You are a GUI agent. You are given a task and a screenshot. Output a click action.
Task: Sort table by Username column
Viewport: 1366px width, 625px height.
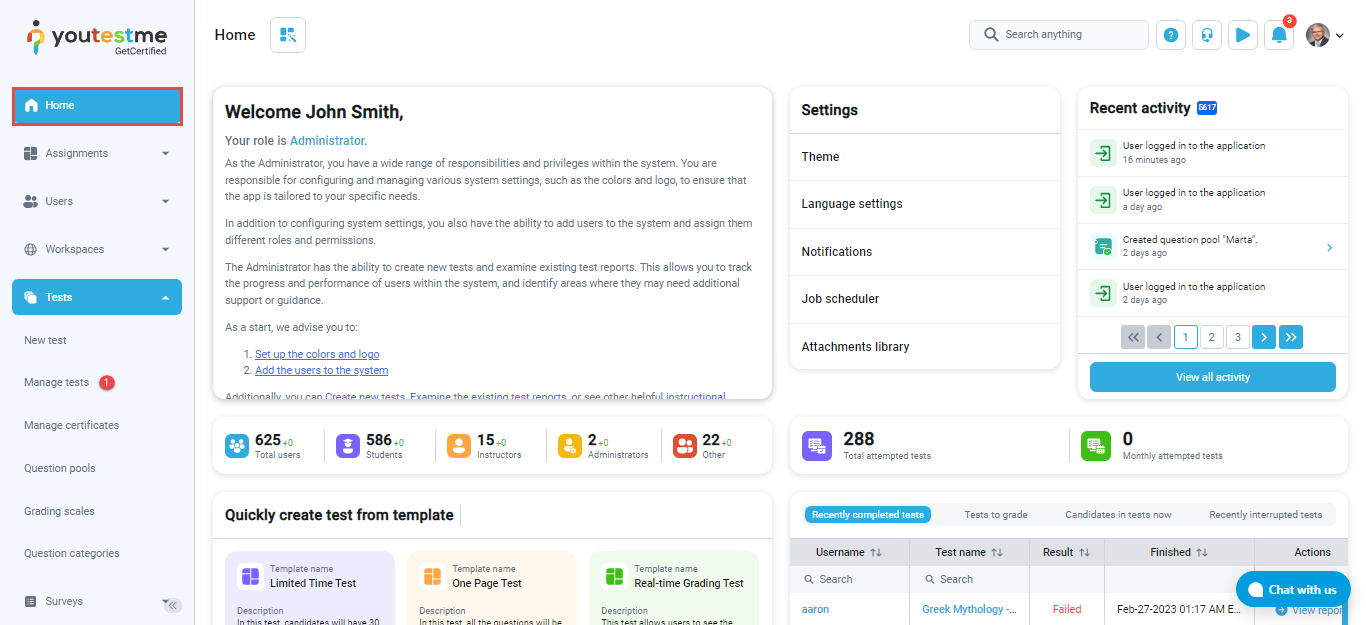876,552
